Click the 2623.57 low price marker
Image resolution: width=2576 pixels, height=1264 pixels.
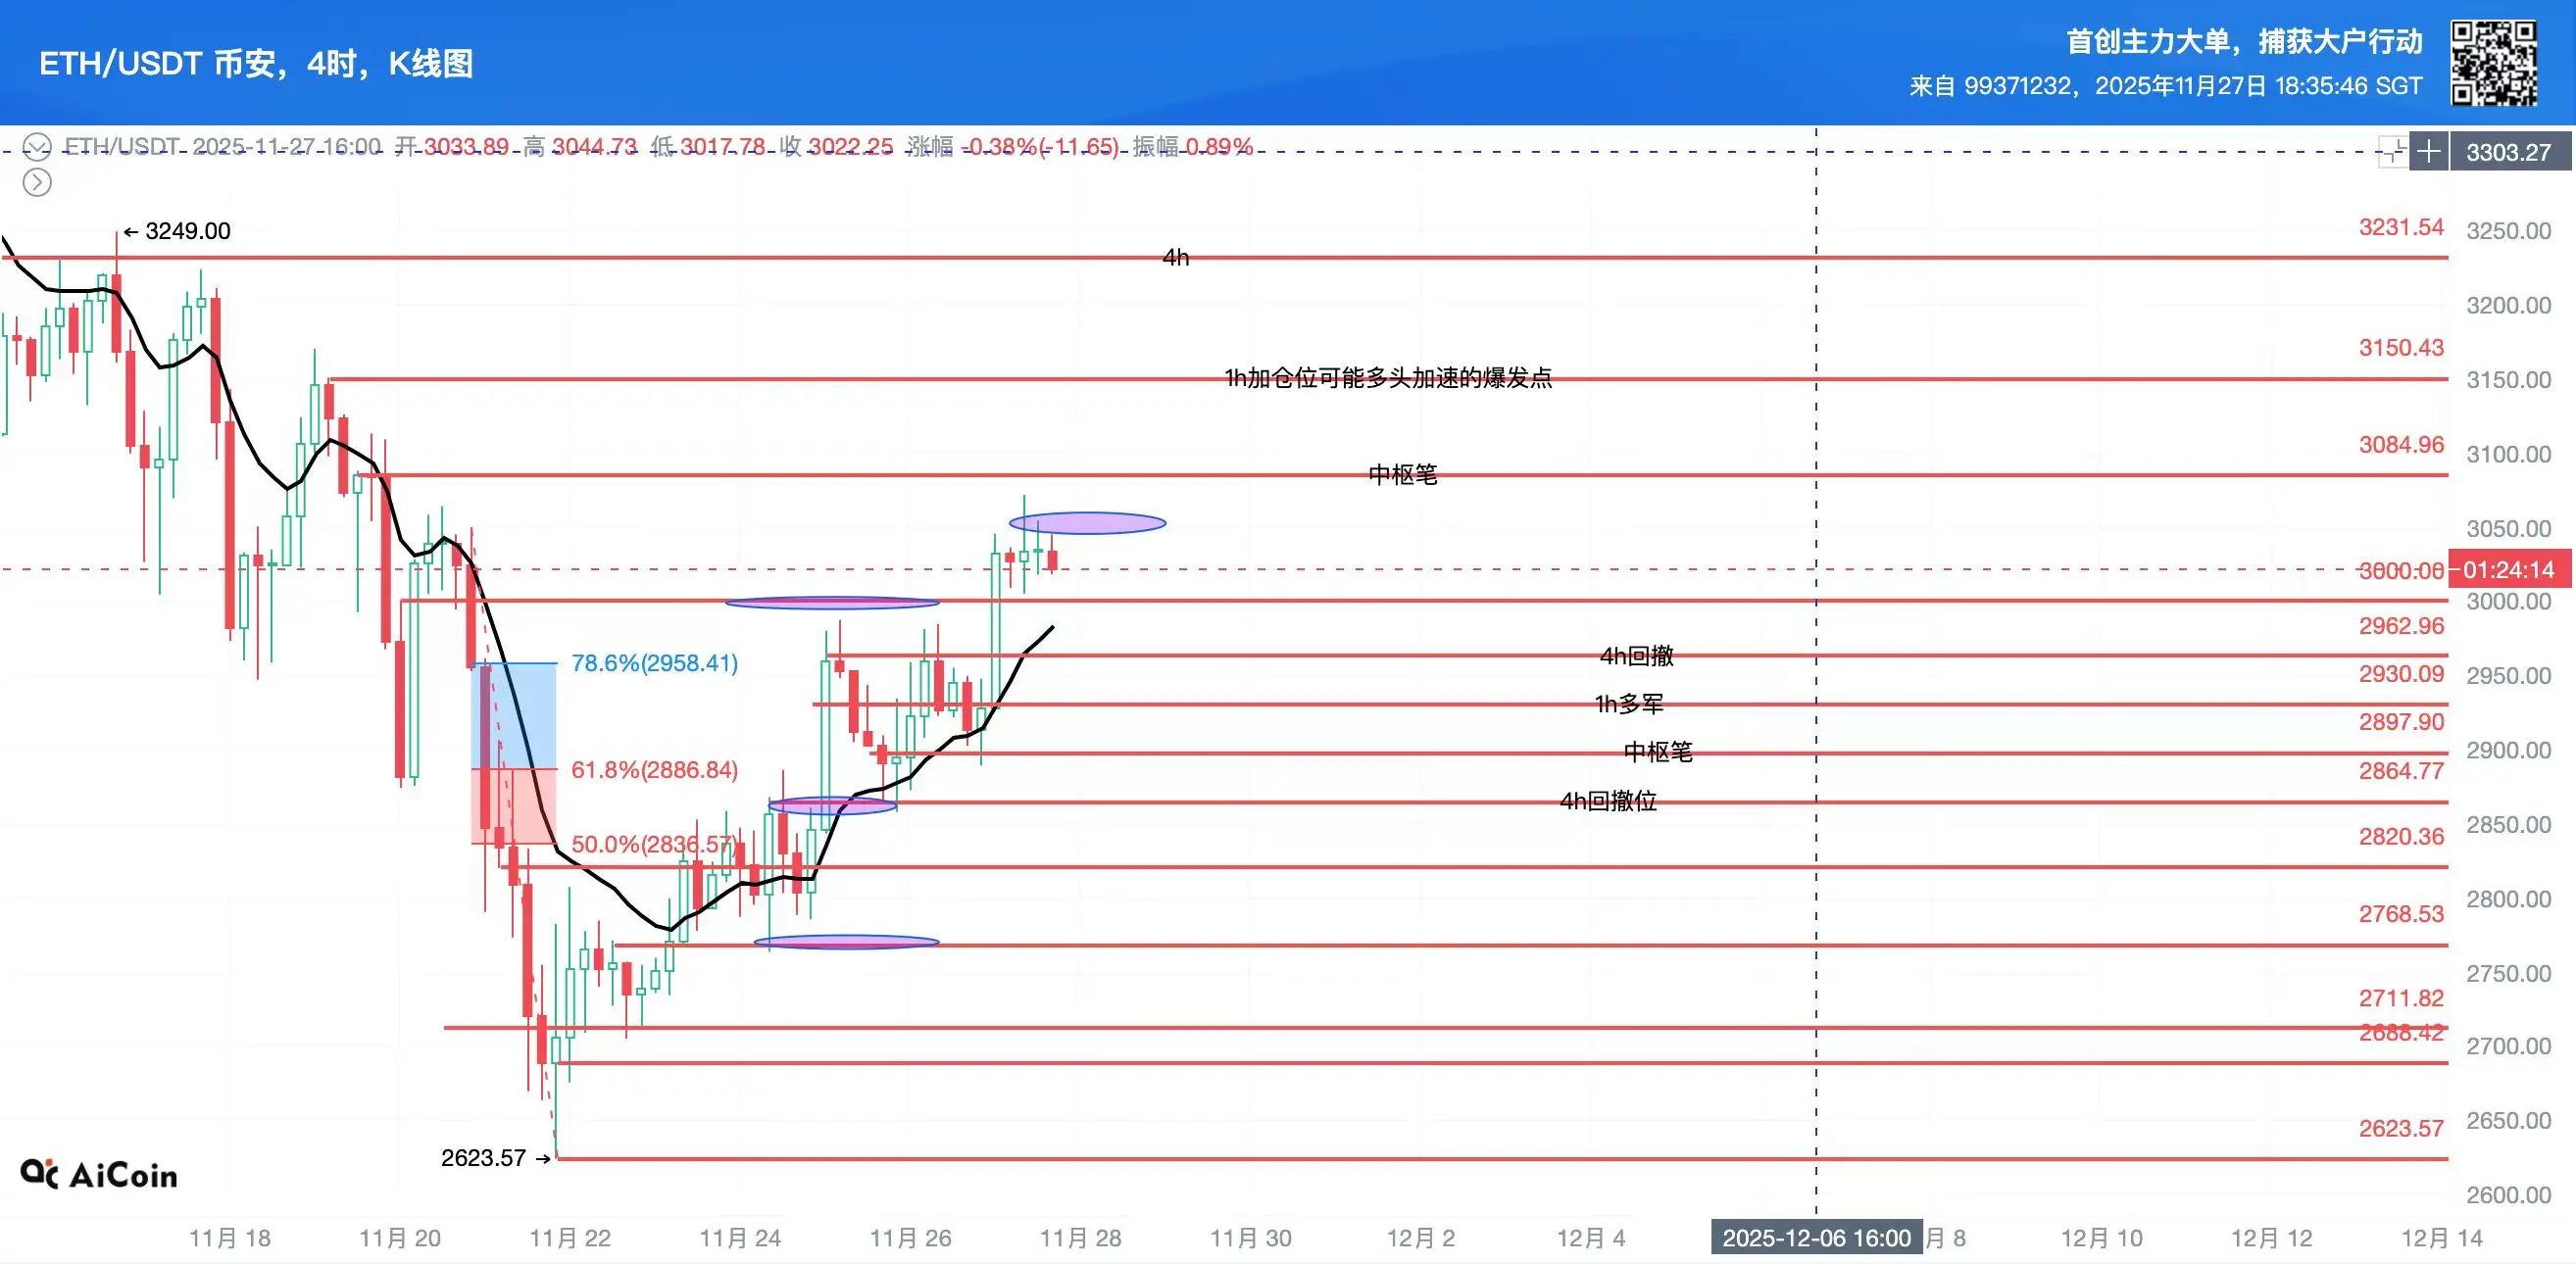[495, 1158]
